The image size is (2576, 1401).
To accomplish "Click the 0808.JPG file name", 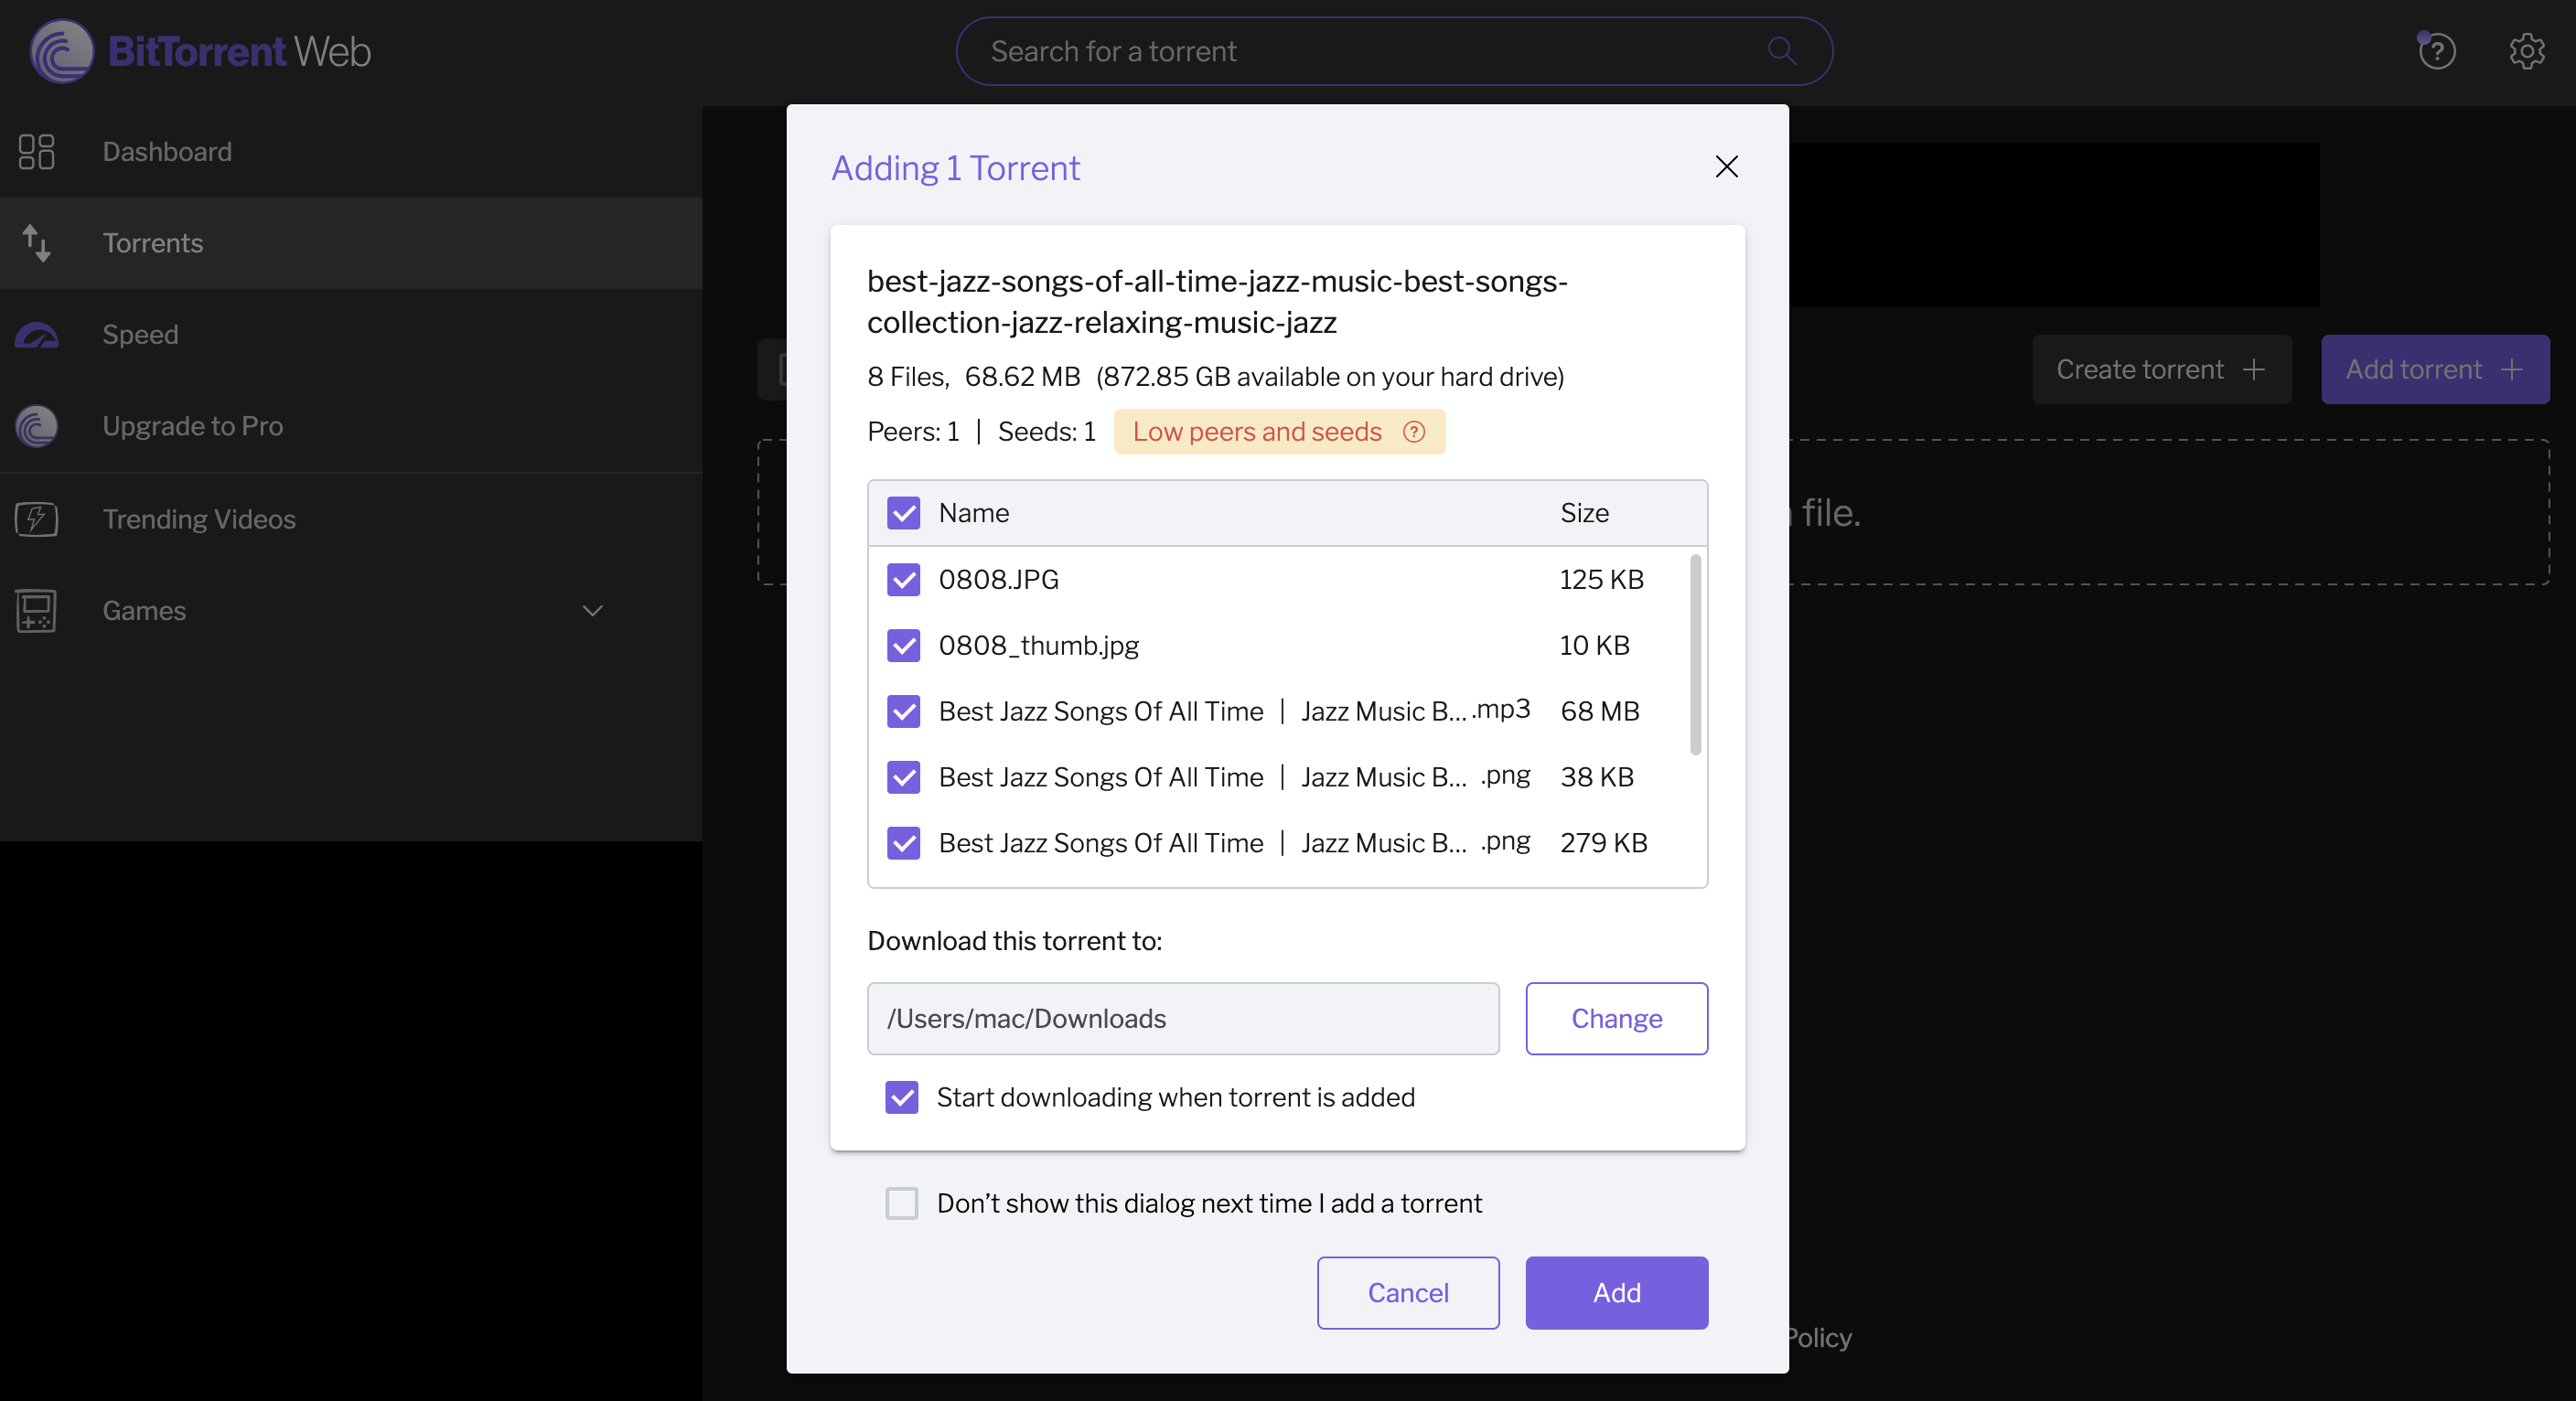I will pyautogui.click(x=998, y=579).
